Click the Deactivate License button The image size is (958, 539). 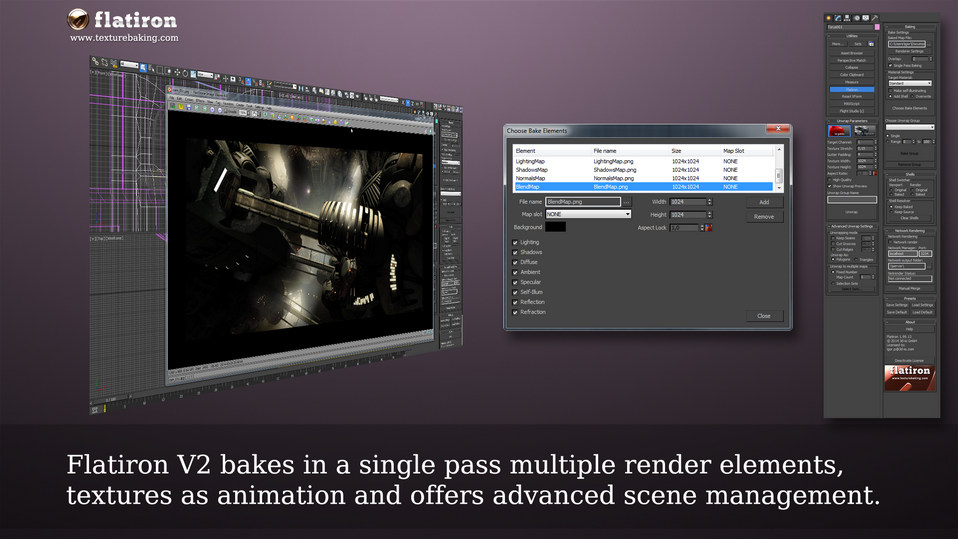click(910, 361)
